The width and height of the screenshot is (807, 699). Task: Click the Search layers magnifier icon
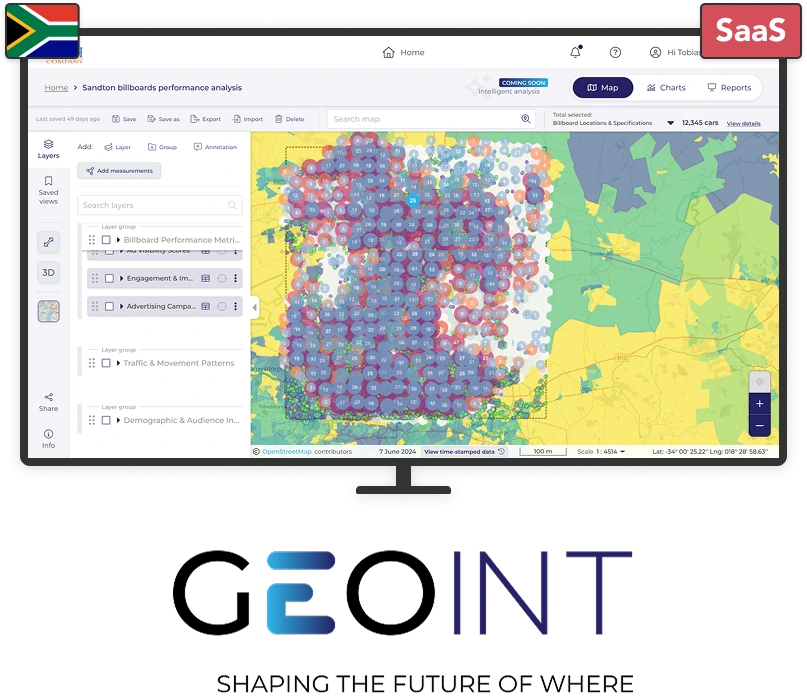click(x=232, y=205)
